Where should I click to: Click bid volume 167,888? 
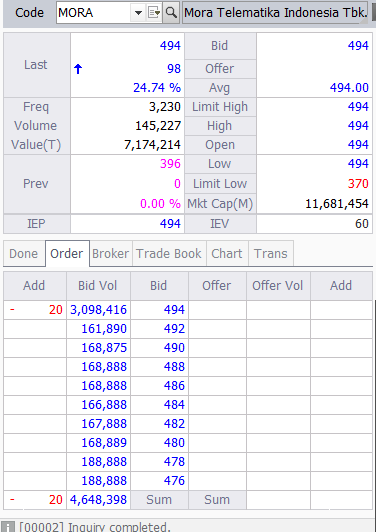[104, 424]
